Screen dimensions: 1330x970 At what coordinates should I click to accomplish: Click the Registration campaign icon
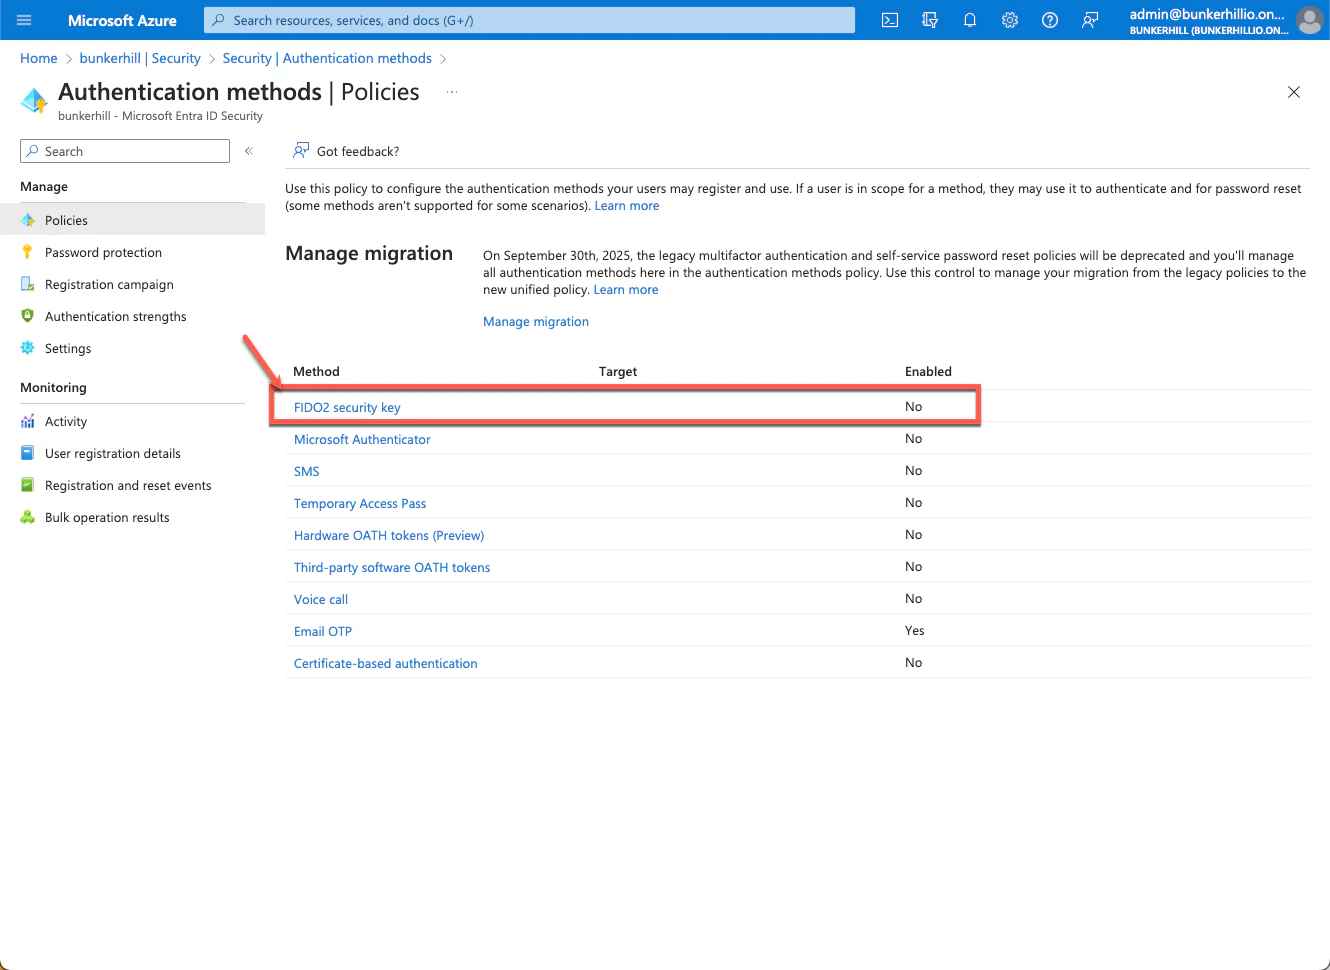point(28,284)
